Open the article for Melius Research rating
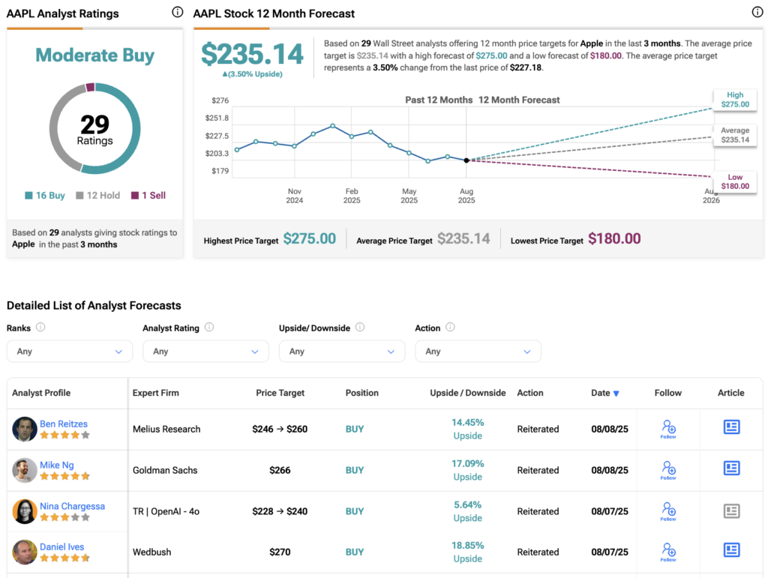Screen dimensions: 768x578 pyautogui.click(x=731, y=427)
